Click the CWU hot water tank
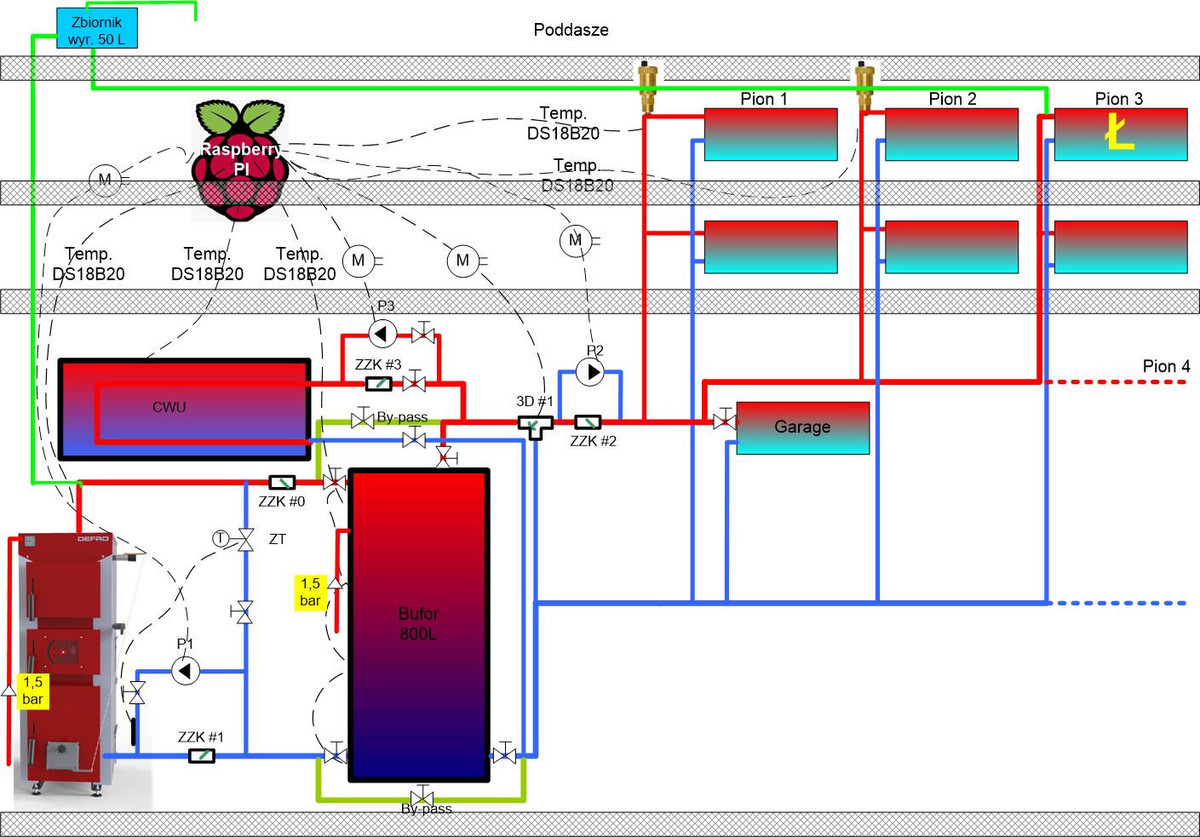This screenshot has width=1200, height=837. [183, 408]
